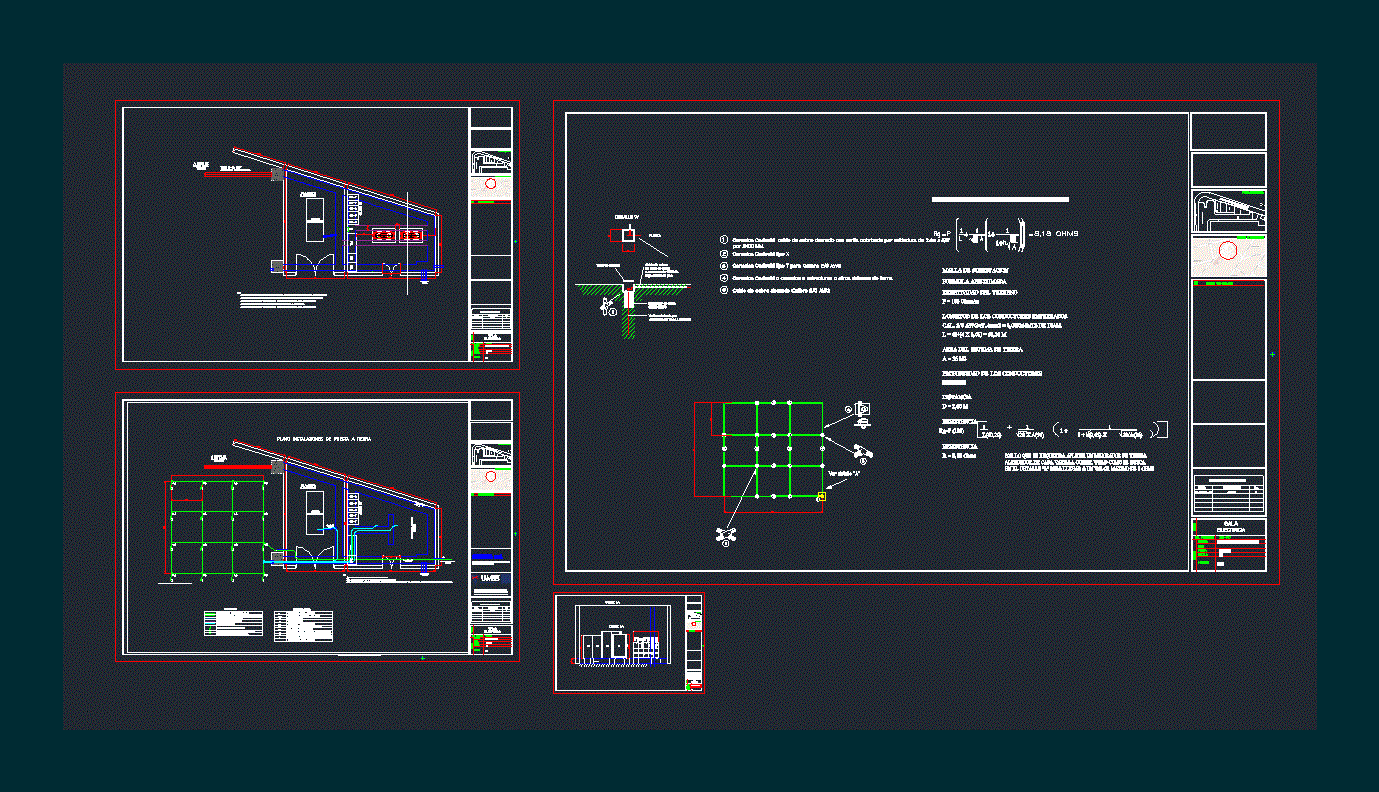Viewport: 1379px width, 792px height.
Task: Select the top-left floor plan drawing sheet
Action: [x=317, y=234]
